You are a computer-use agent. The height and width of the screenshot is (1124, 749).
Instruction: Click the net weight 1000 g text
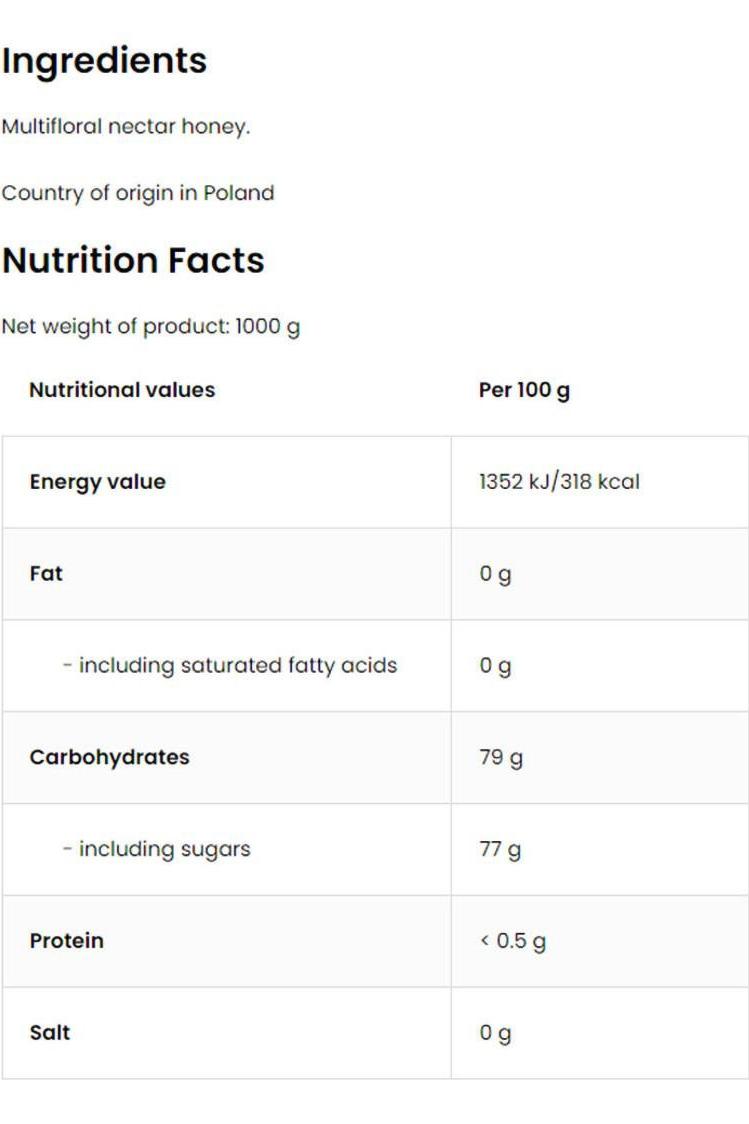coord(151,326)
